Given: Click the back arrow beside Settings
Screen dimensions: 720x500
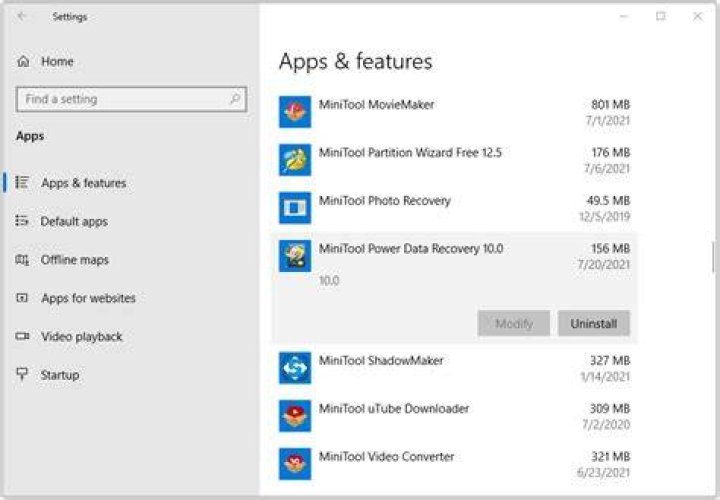Looking at the screenshot, I should click(x=22, y=17).
